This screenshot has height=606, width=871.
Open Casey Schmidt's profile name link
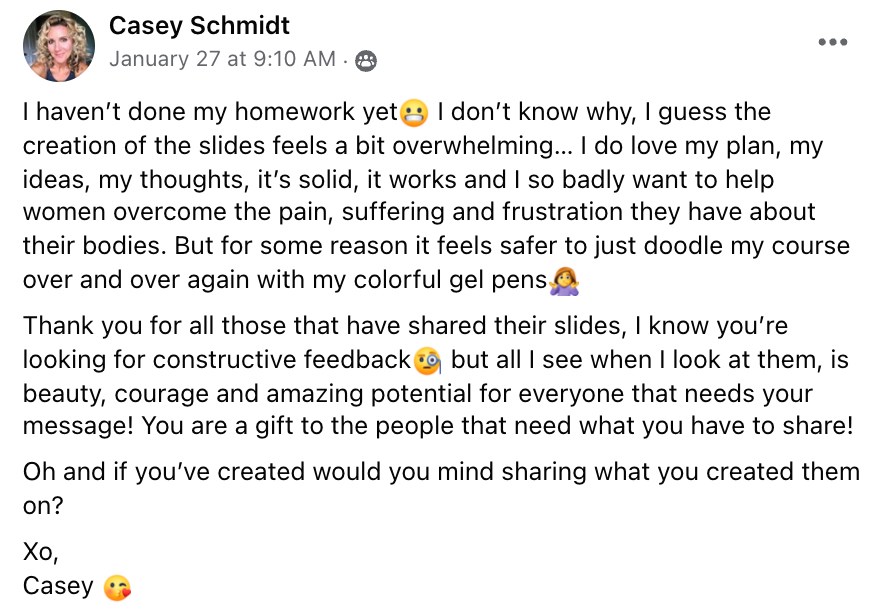199,24
